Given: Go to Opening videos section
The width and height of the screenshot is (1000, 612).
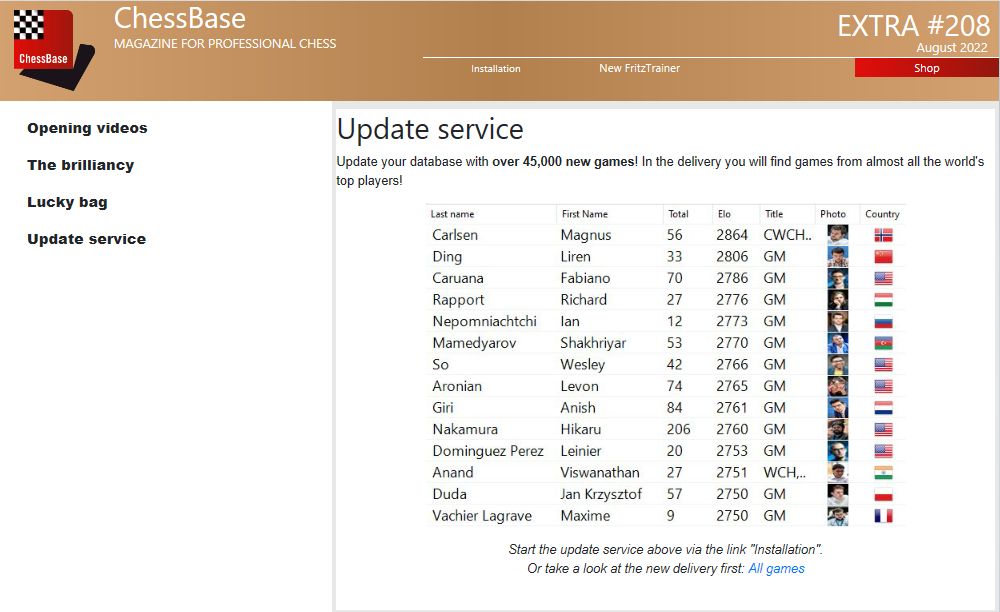Looking at the screenshot, I should coord(87,128).
